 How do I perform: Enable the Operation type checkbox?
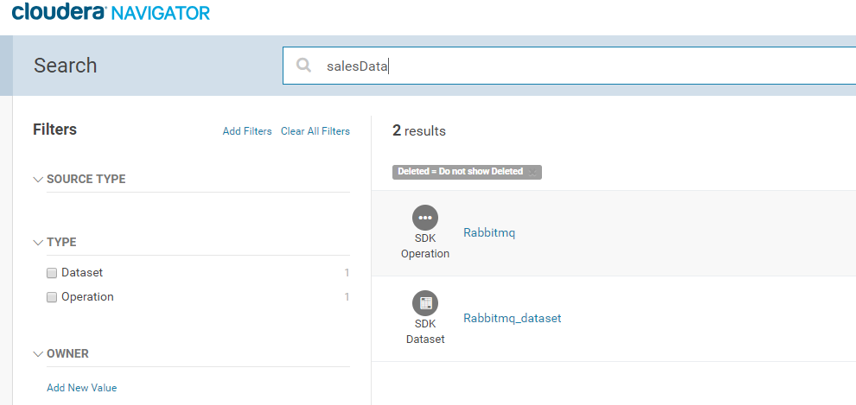coord(52,297)
